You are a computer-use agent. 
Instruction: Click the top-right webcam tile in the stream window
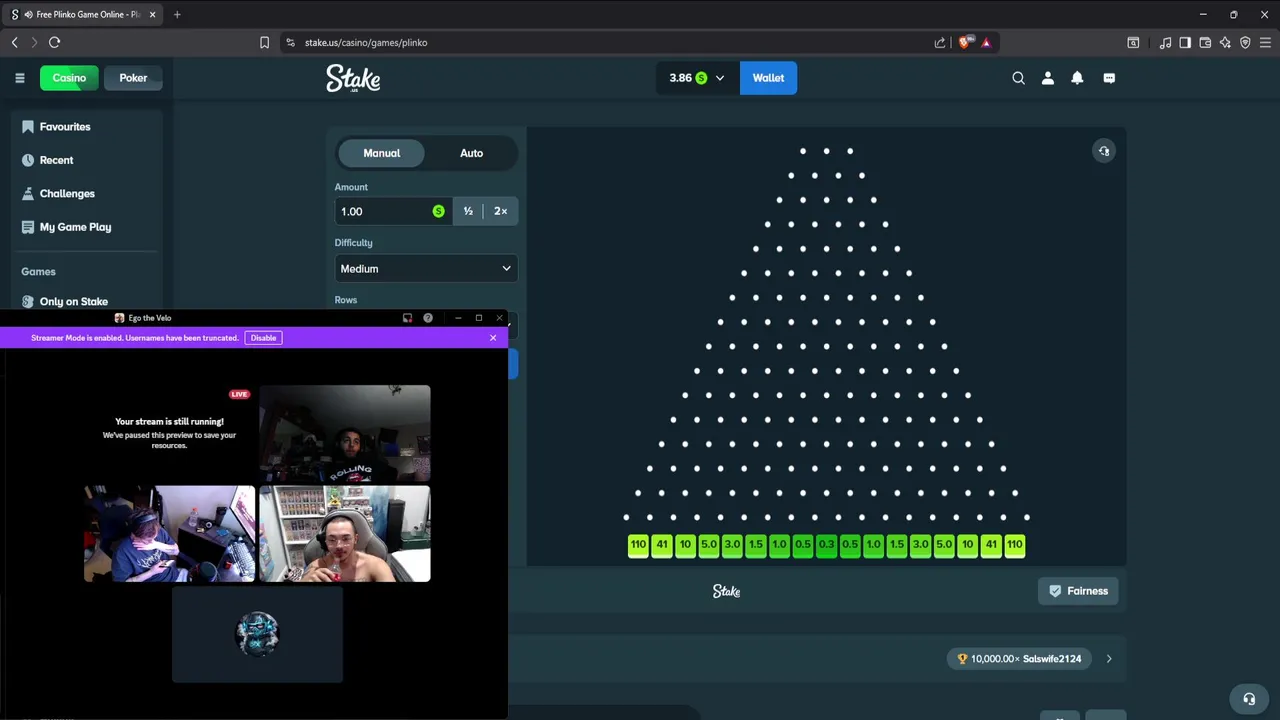click(x=345, y=434)
